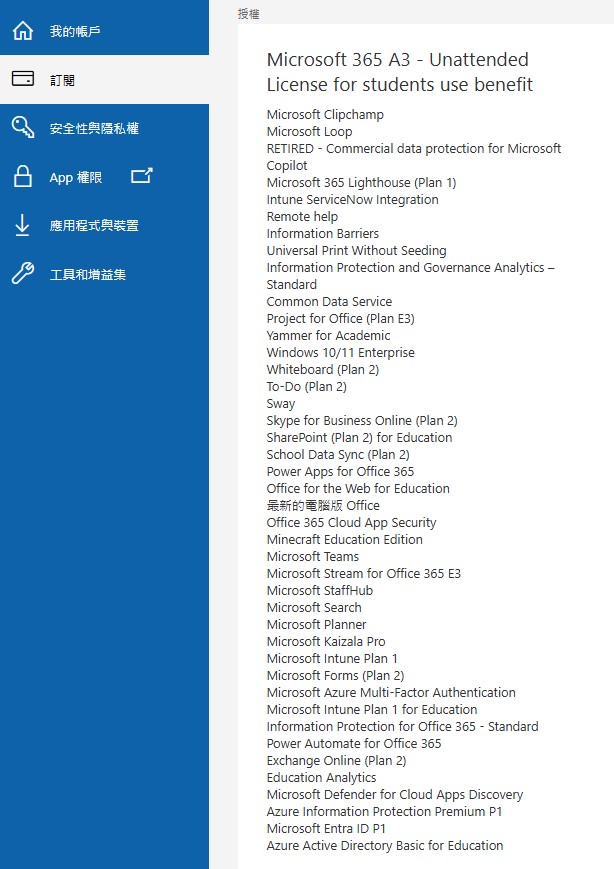
Task: Click the key icon for 安全性與隱私權
Action: pos(23,127)
